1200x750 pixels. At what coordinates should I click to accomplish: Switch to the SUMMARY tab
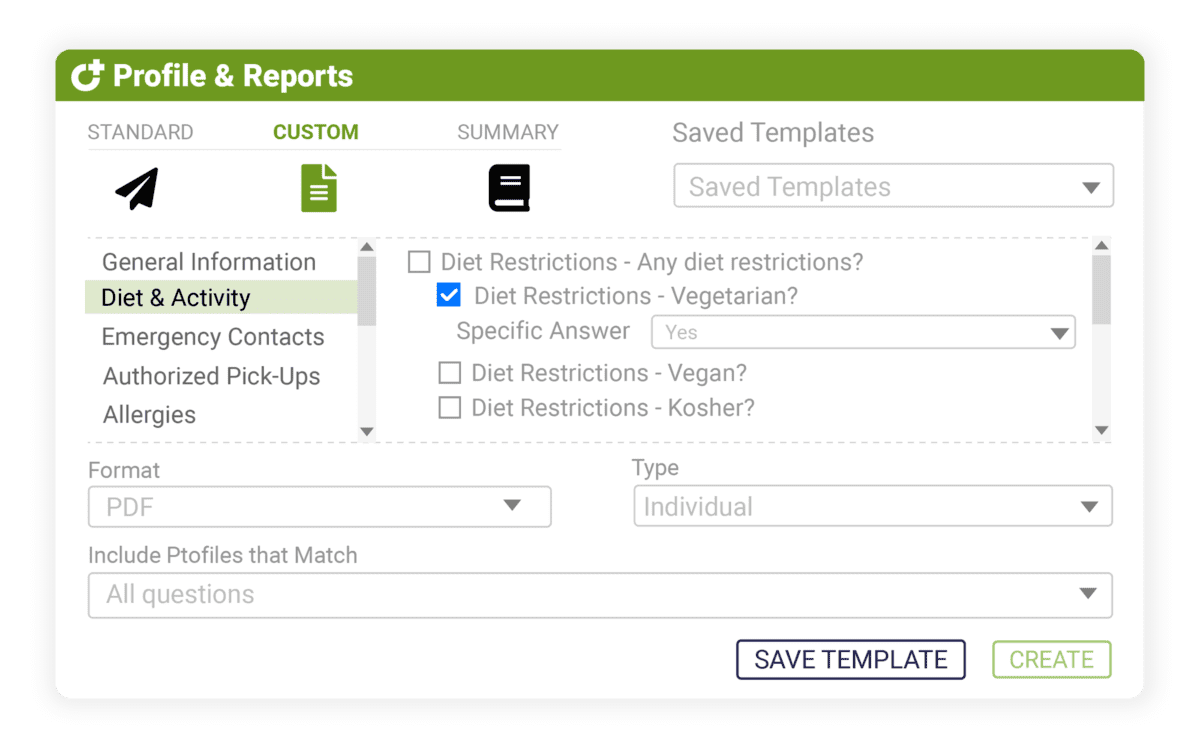point(507,131)
